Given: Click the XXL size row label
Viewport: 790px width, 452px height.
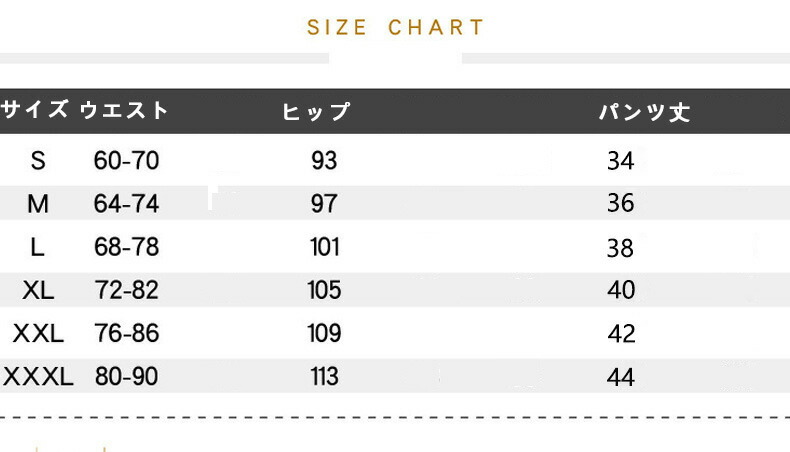Looking at the screenshot, I should click(x=38, y=333).
